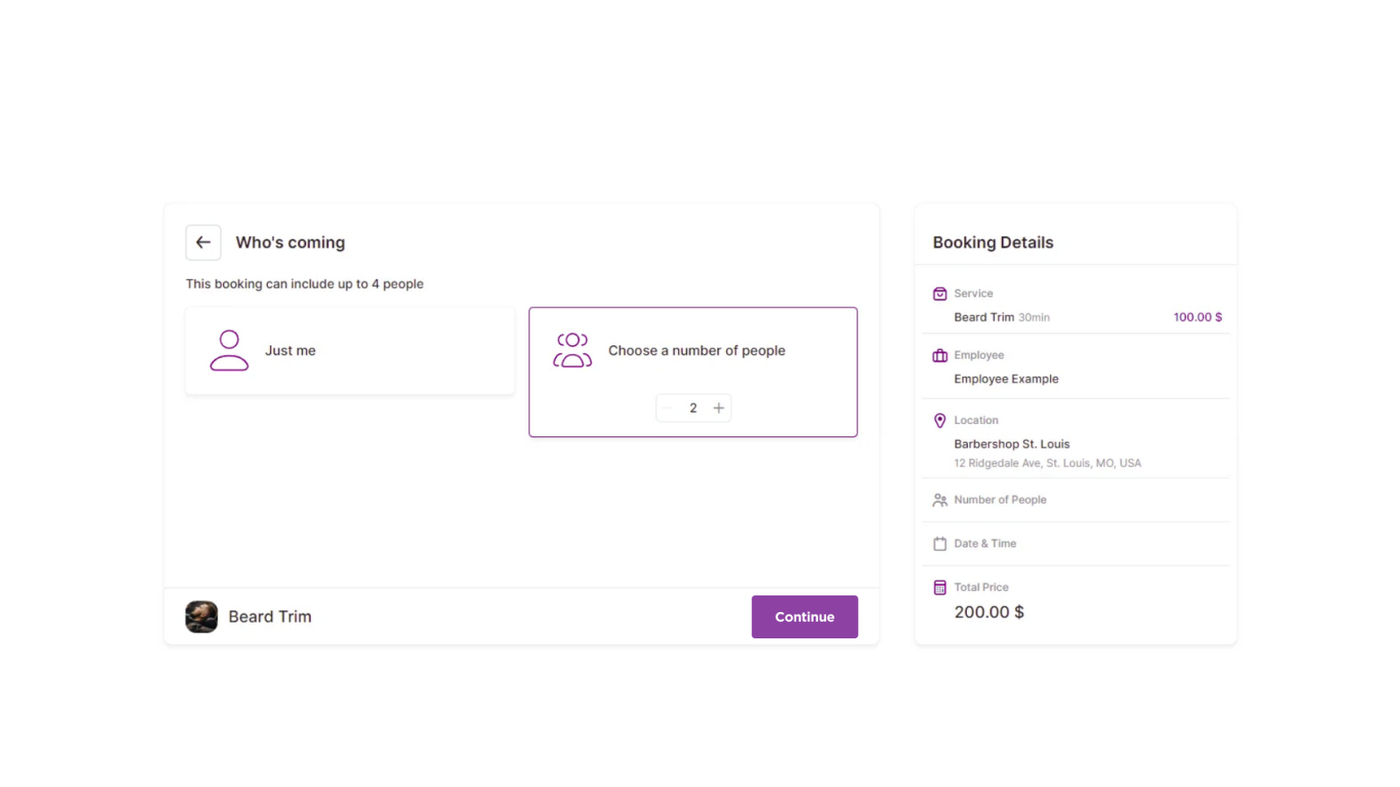The image size is (1400, 787).
Task: Click the Service shopping bag icon
Action: pyautogui.click(x=940, y=294)
